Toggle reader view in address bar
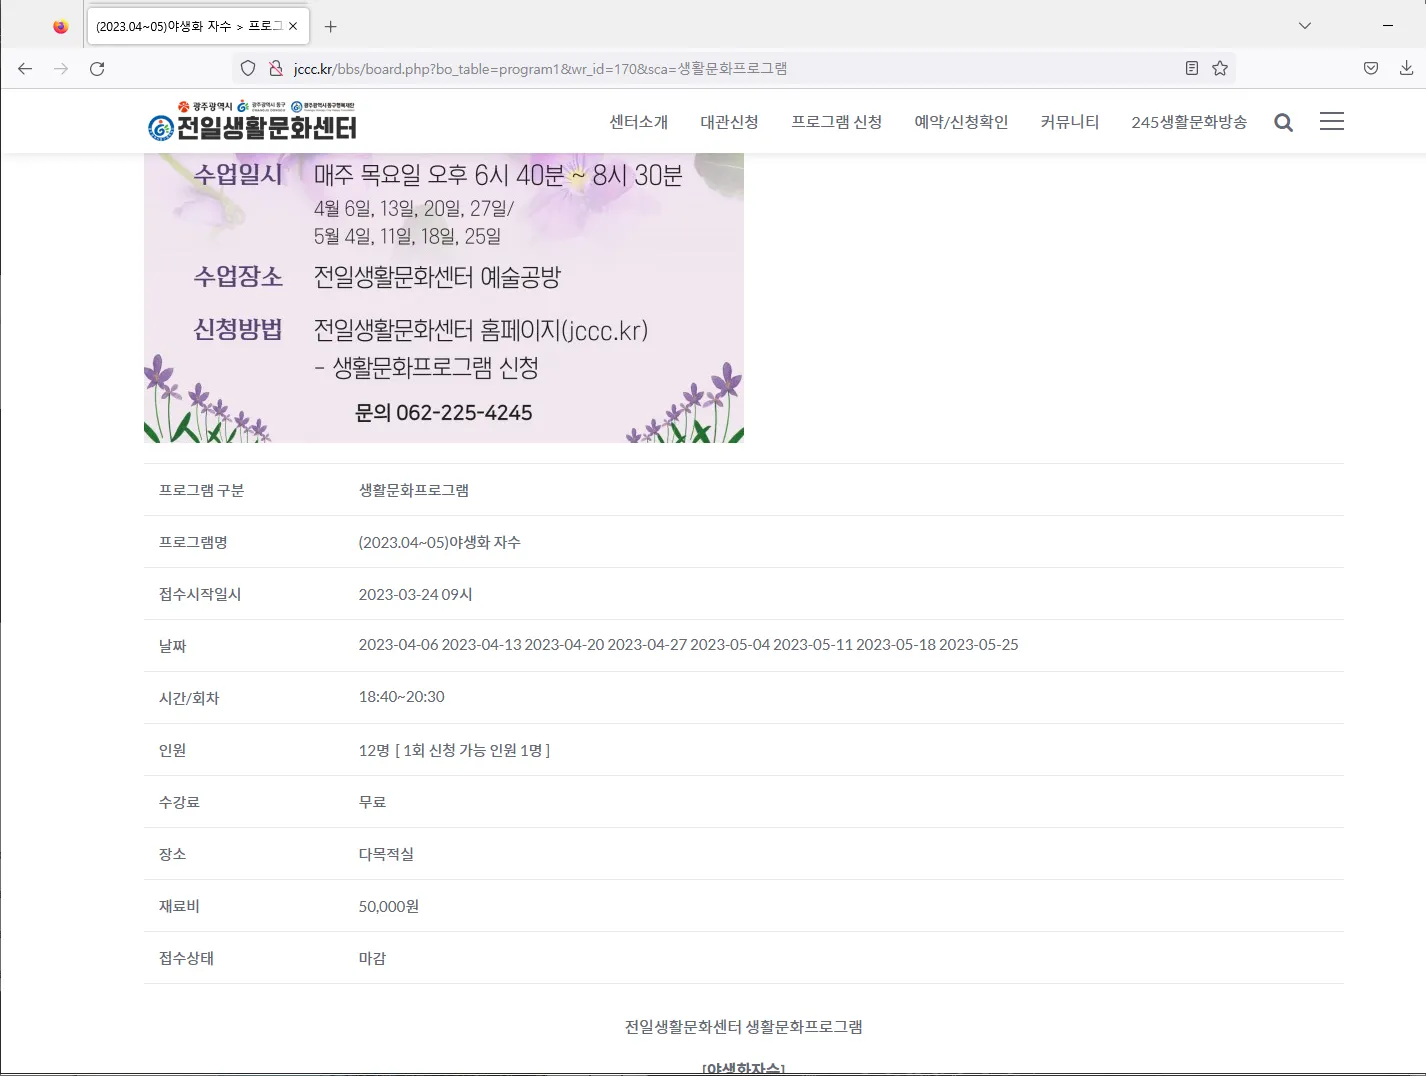The width and height of the screenshot is (1426, 1076). point(1192,68)
